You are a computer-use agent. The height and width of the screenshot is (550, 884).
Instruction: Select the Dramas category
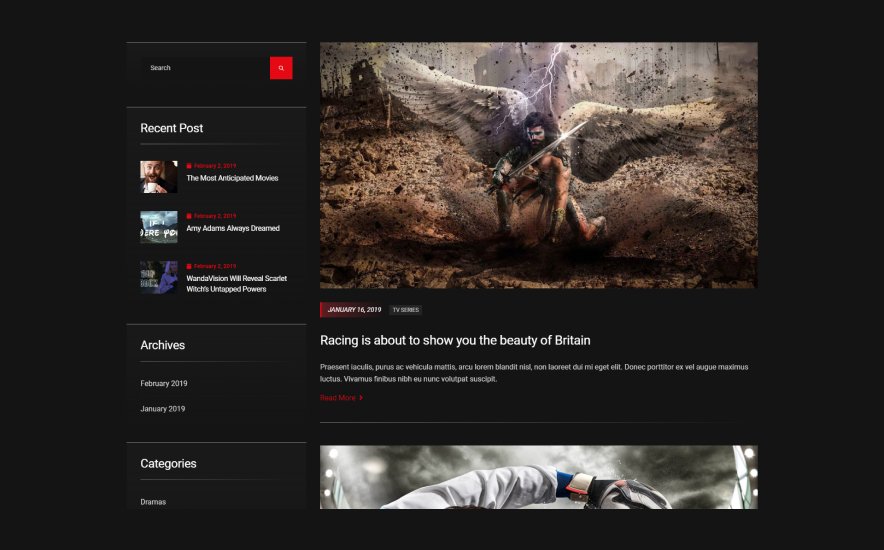click(153, 502)
